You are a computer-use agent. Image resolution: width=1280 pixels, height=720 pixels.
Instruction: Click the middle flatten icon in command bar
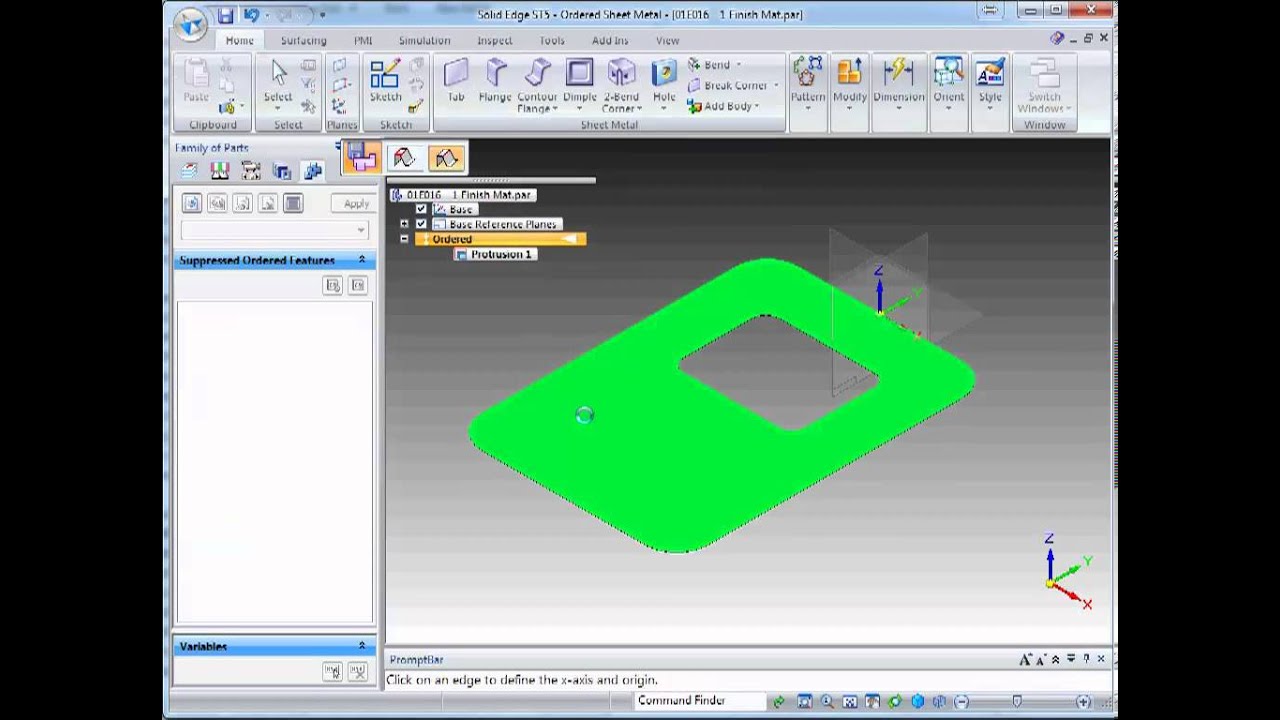tap(404, 158)
